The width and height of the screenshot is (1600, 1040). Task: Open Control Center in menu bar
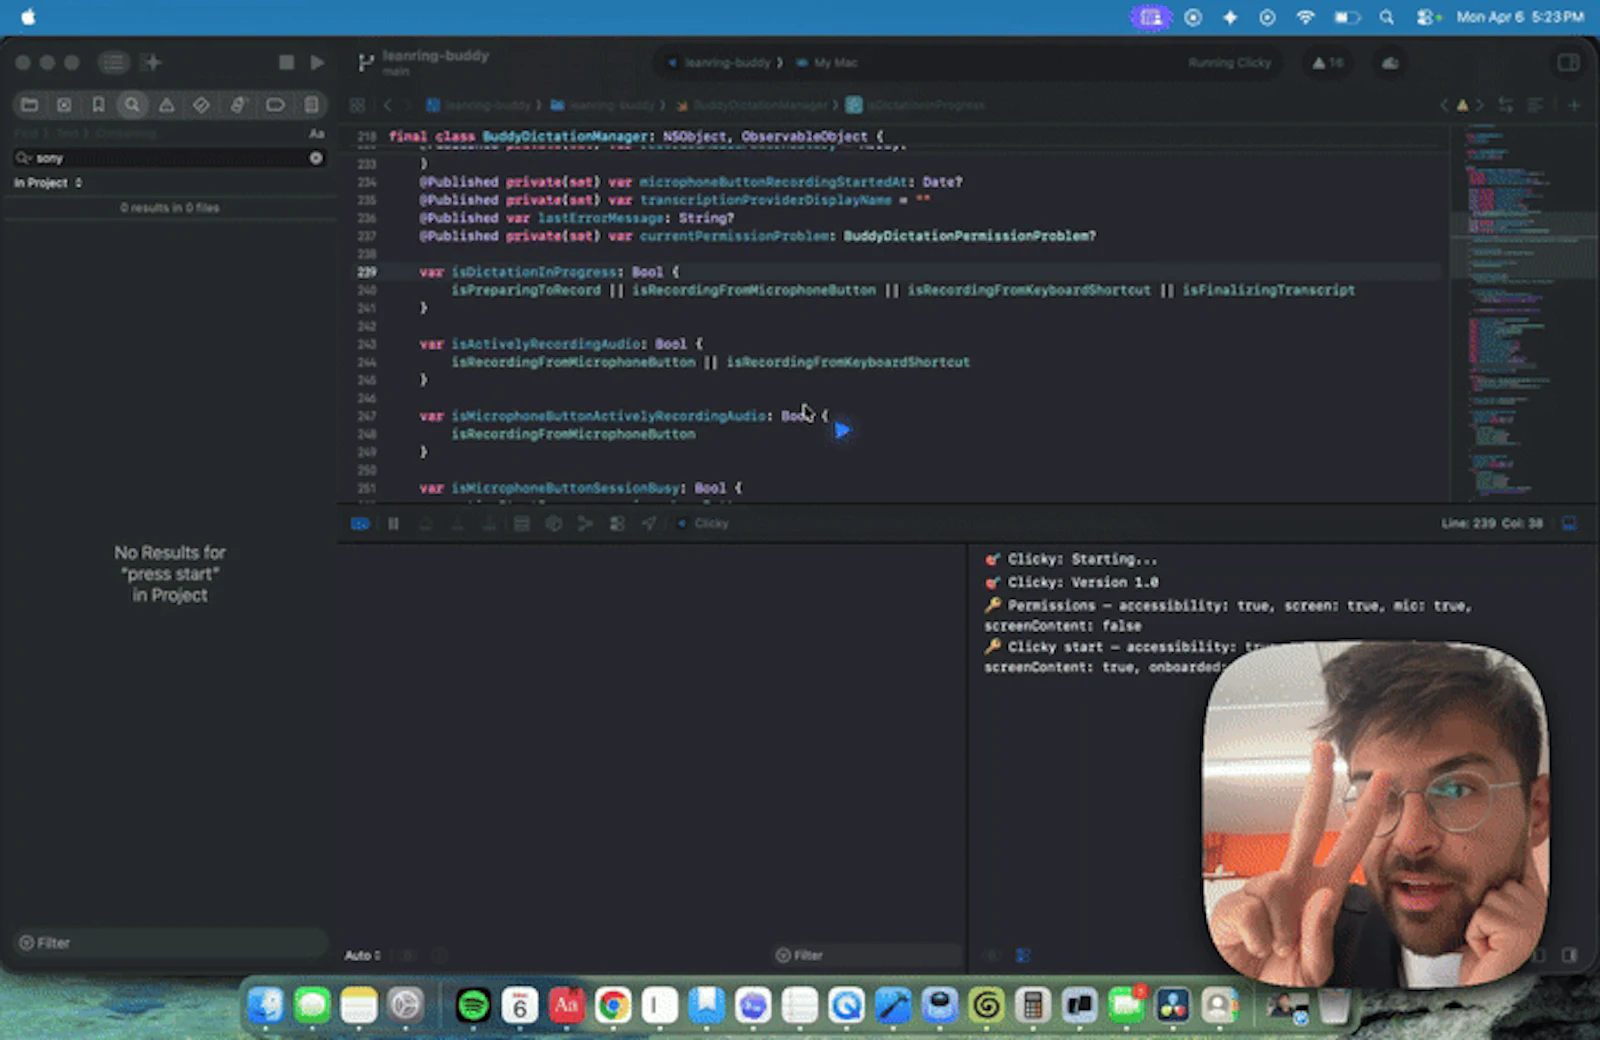(1427, 17)
